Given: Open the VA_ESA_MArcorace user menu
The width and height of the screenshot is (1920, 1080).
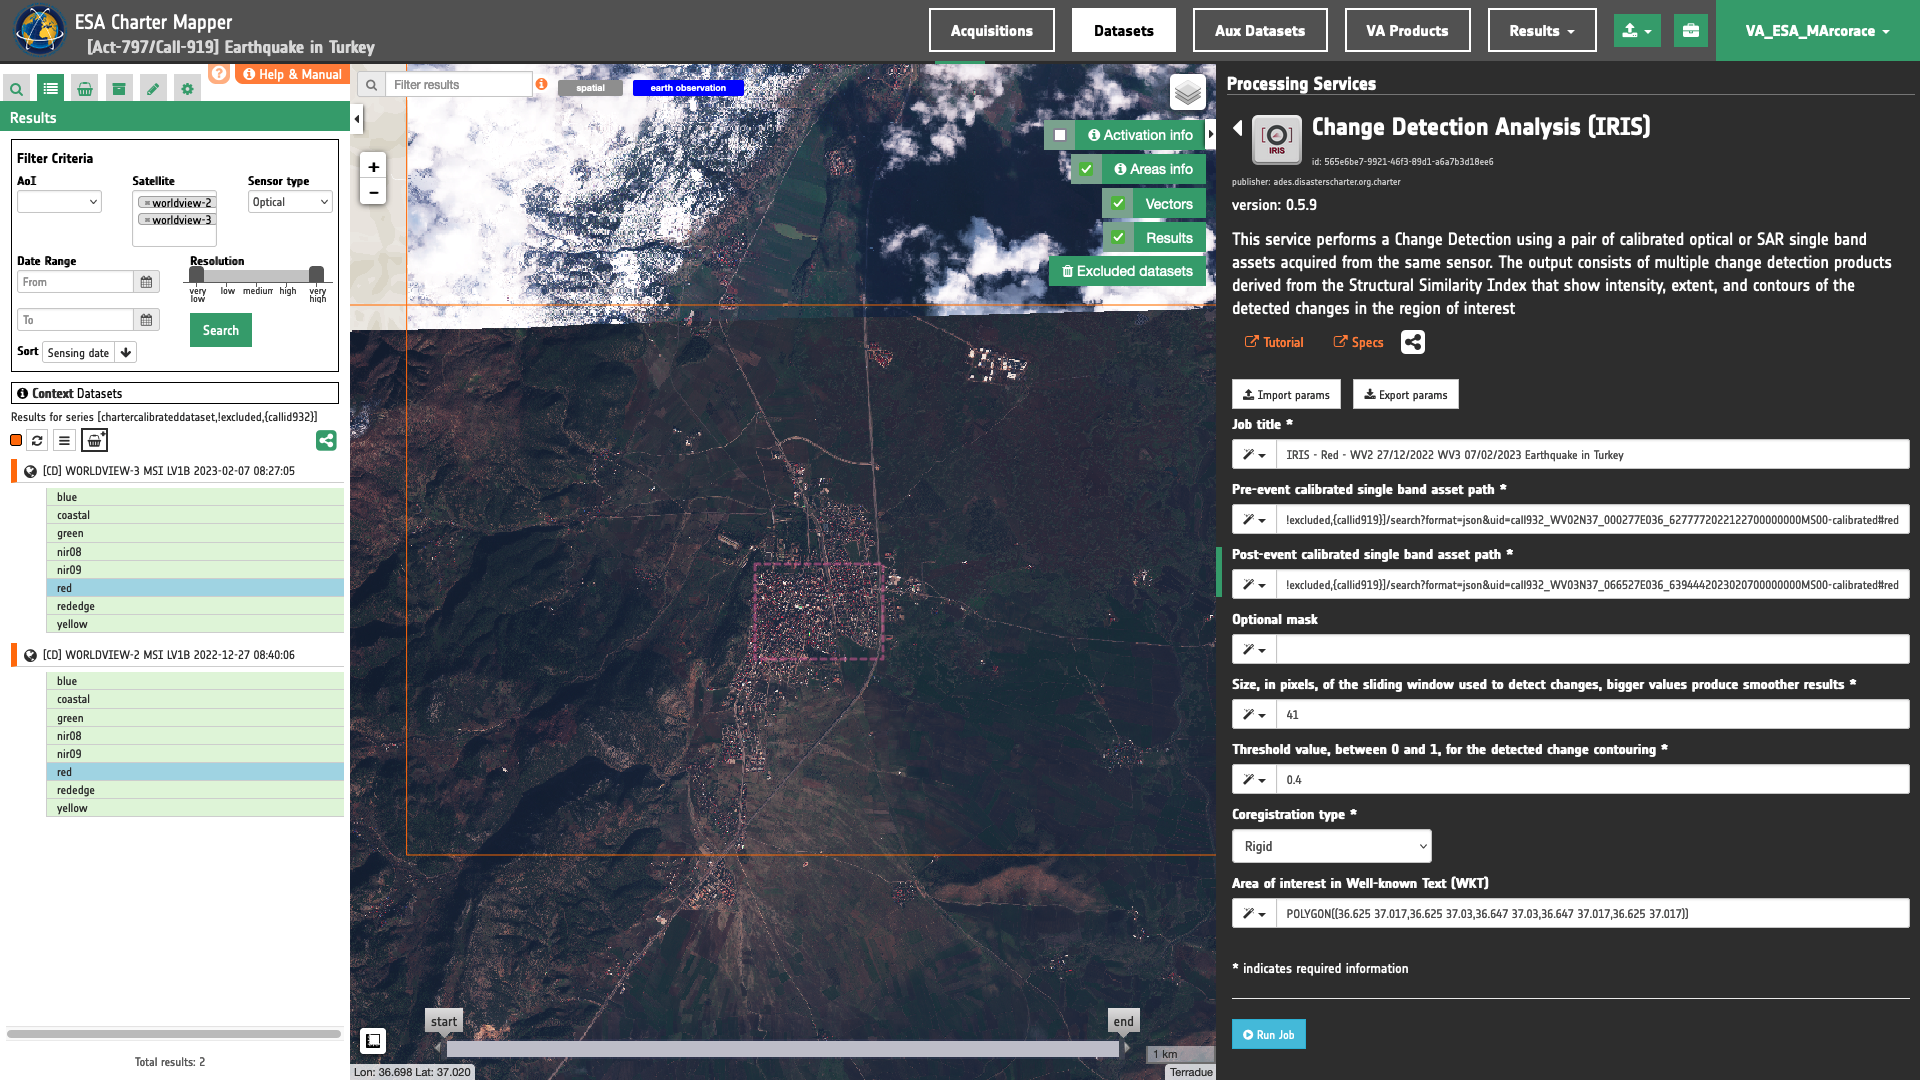Looking at the screenshot, I should 1817,31.
